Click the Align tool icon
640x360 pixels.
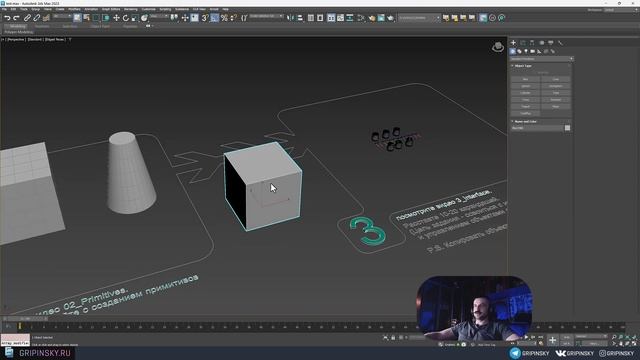(x=300, y=18)
